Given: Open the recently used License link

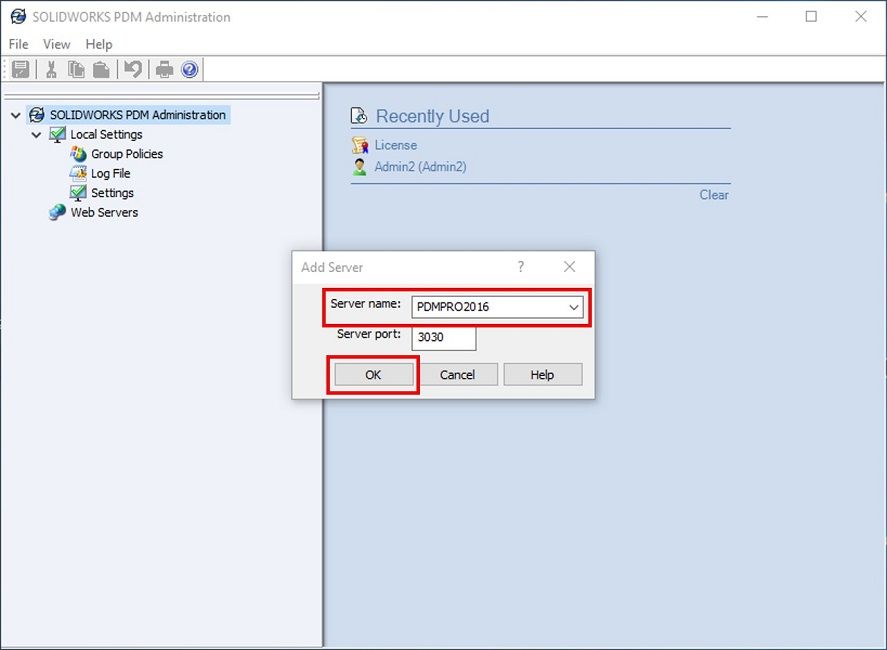Looking at the screenshot, I should pos(395,145).
